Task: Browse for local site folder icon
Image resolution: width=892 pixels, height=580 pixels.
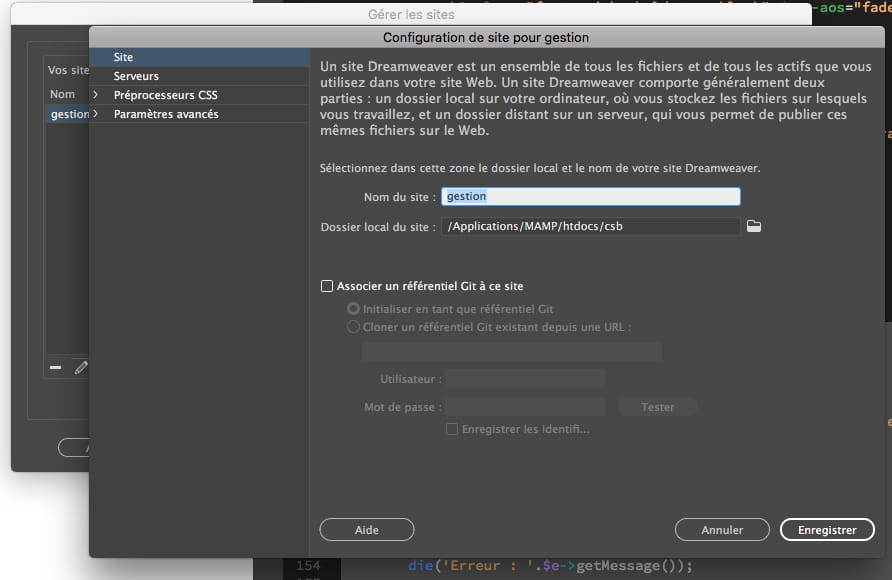Action: (x=754, y=226)
